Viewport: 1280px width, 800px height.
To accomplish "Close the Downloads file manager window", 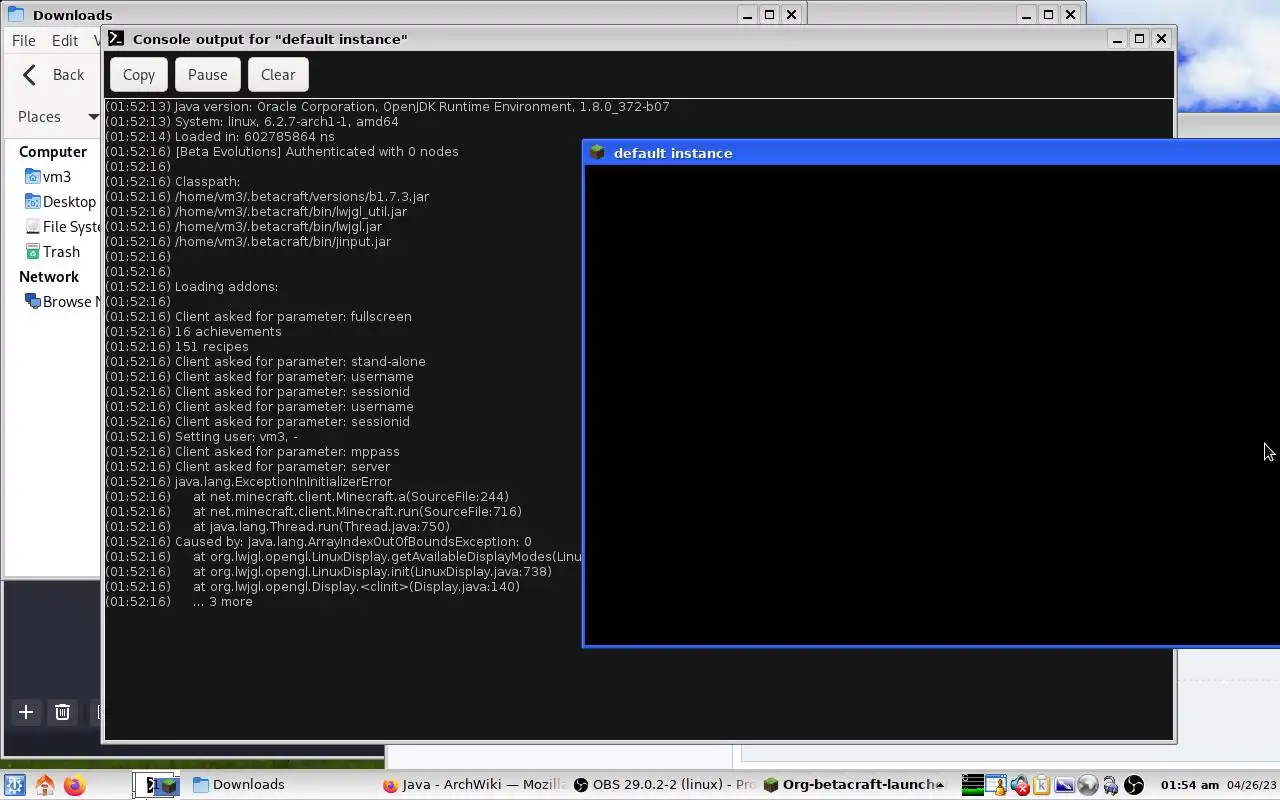I will point(791,14).
